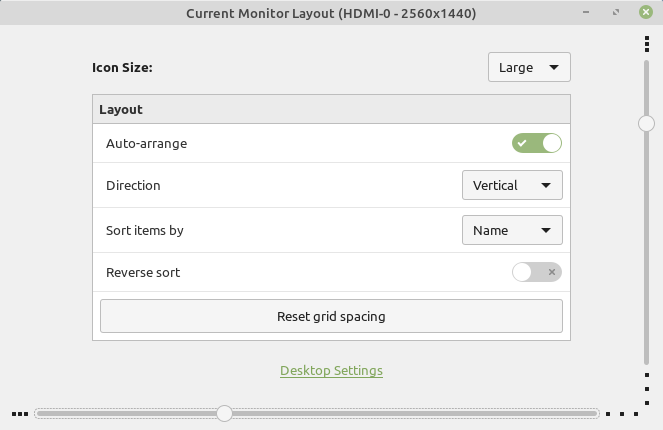
Task: Minimize the Current Monitor Layout window
Action: [x=589, y=13]
